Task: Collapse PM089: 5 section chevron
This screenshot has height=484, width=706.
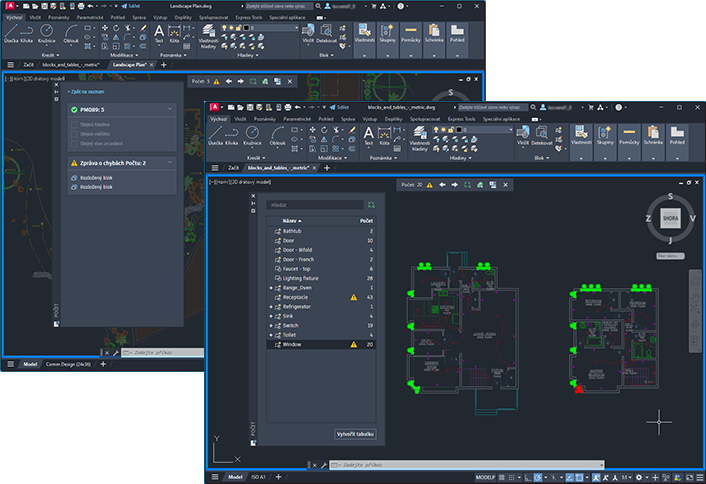Action: [x=170, y=109]
